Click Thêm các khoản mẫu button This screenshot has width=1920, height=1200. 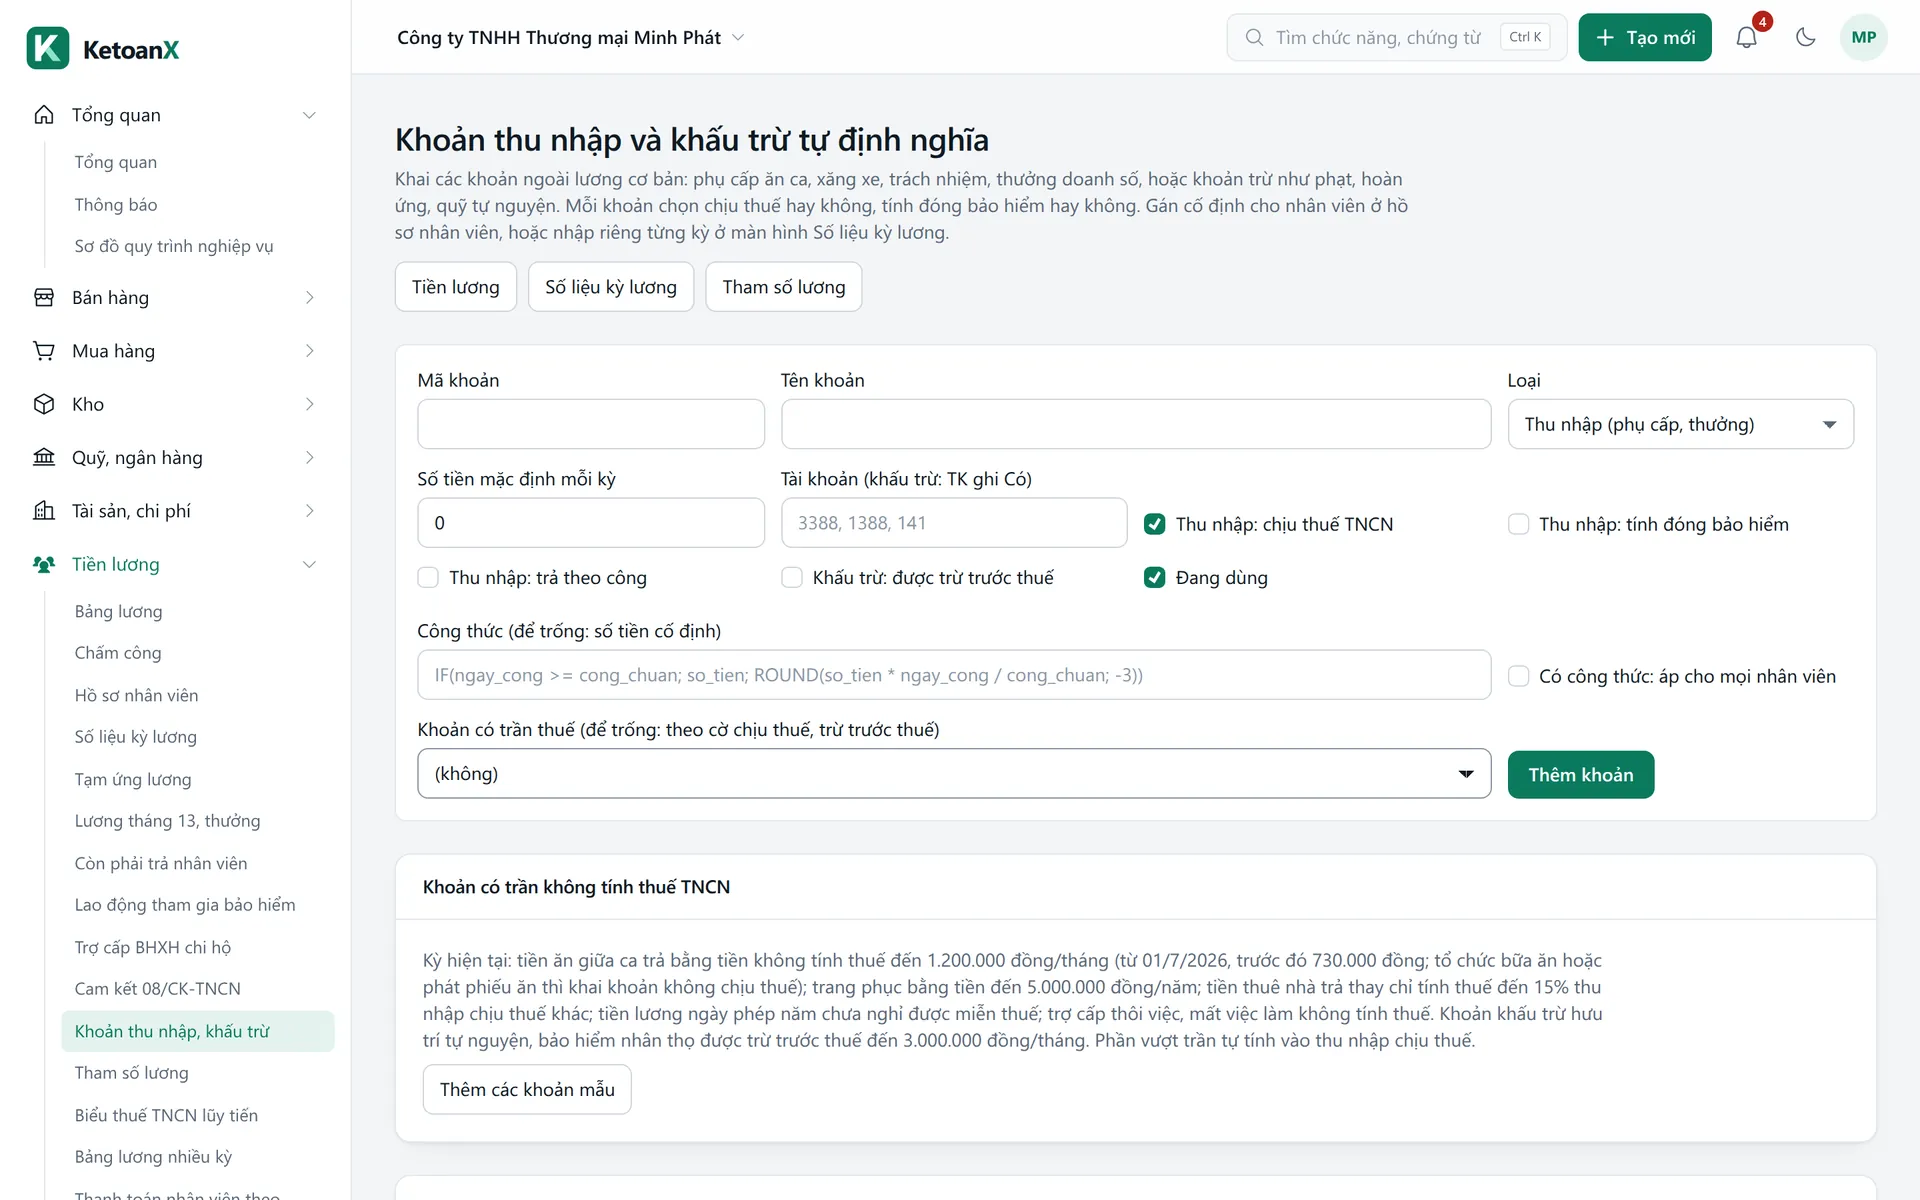(x=527, y=1089)
